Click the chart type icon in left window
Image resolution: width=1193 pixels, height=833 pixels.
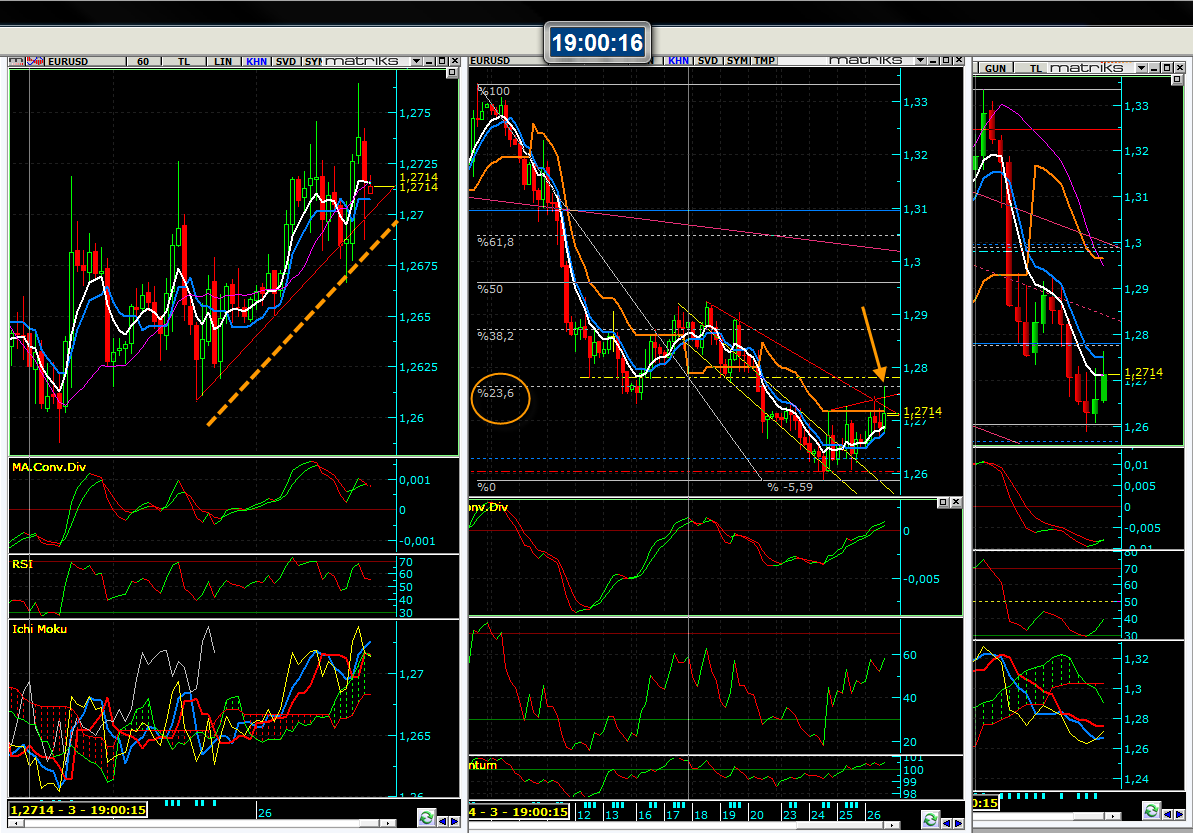click(37, 61)
